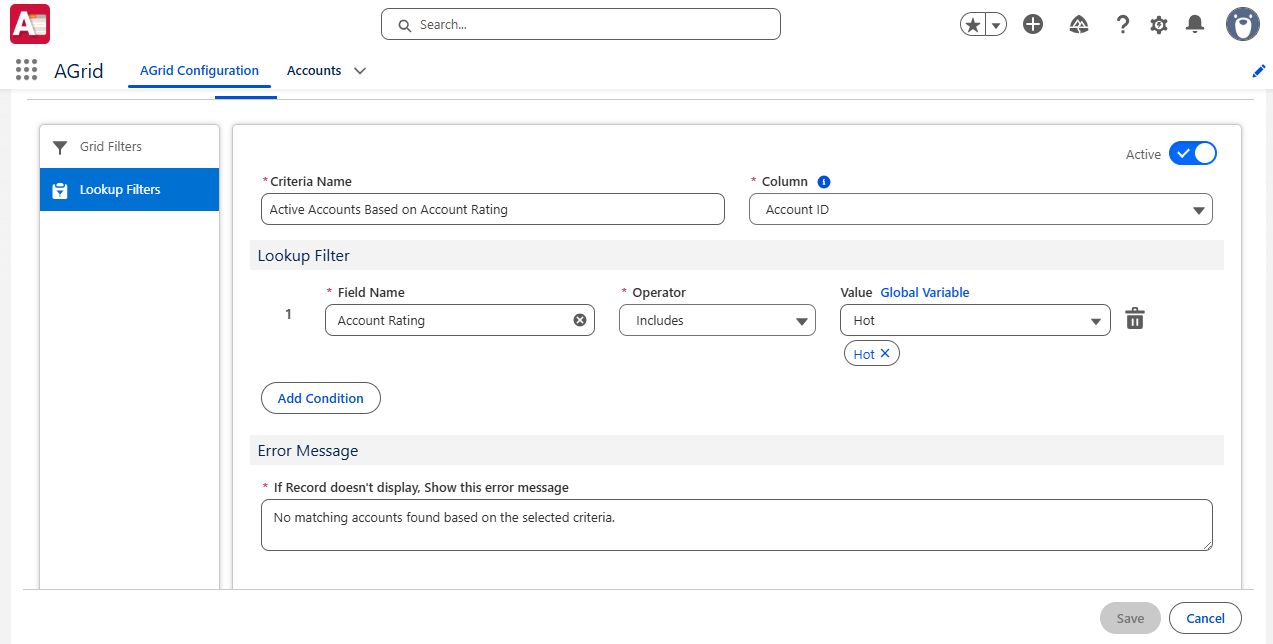Delete condition 1 with trash icon
The width and height of the screenshot is (1273, 644).
point(1135,319)
